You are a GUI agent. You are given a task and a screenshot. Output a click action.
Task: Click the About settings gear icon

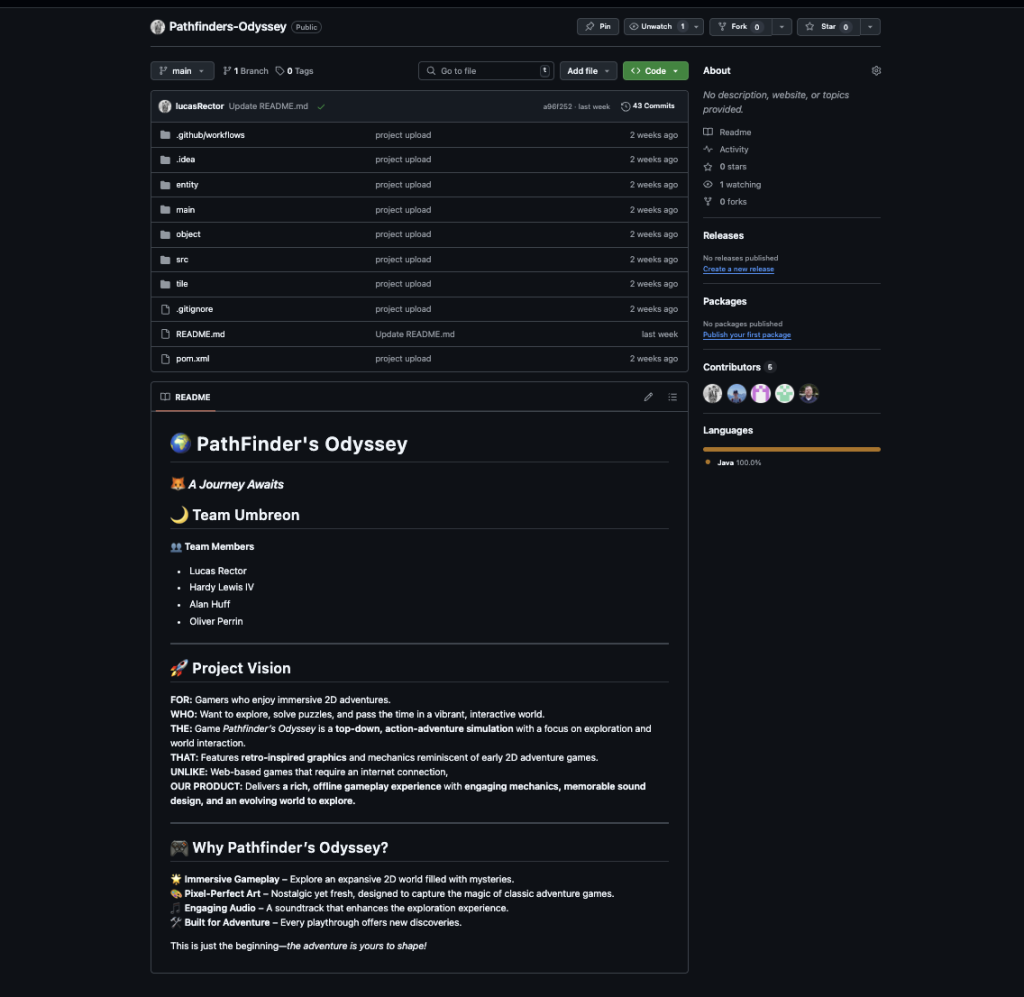tap(876, 71)
